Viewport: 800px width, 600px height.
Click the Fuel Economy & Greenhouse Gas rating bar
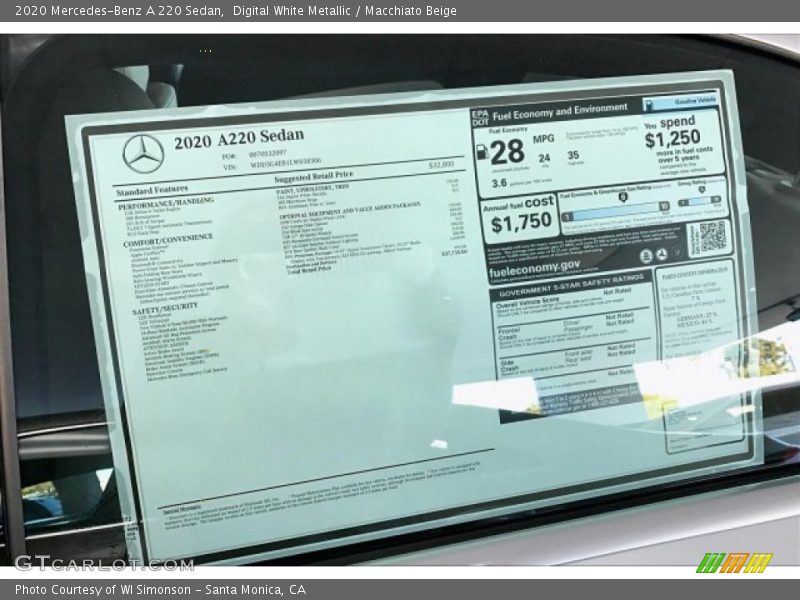point(616,209)
